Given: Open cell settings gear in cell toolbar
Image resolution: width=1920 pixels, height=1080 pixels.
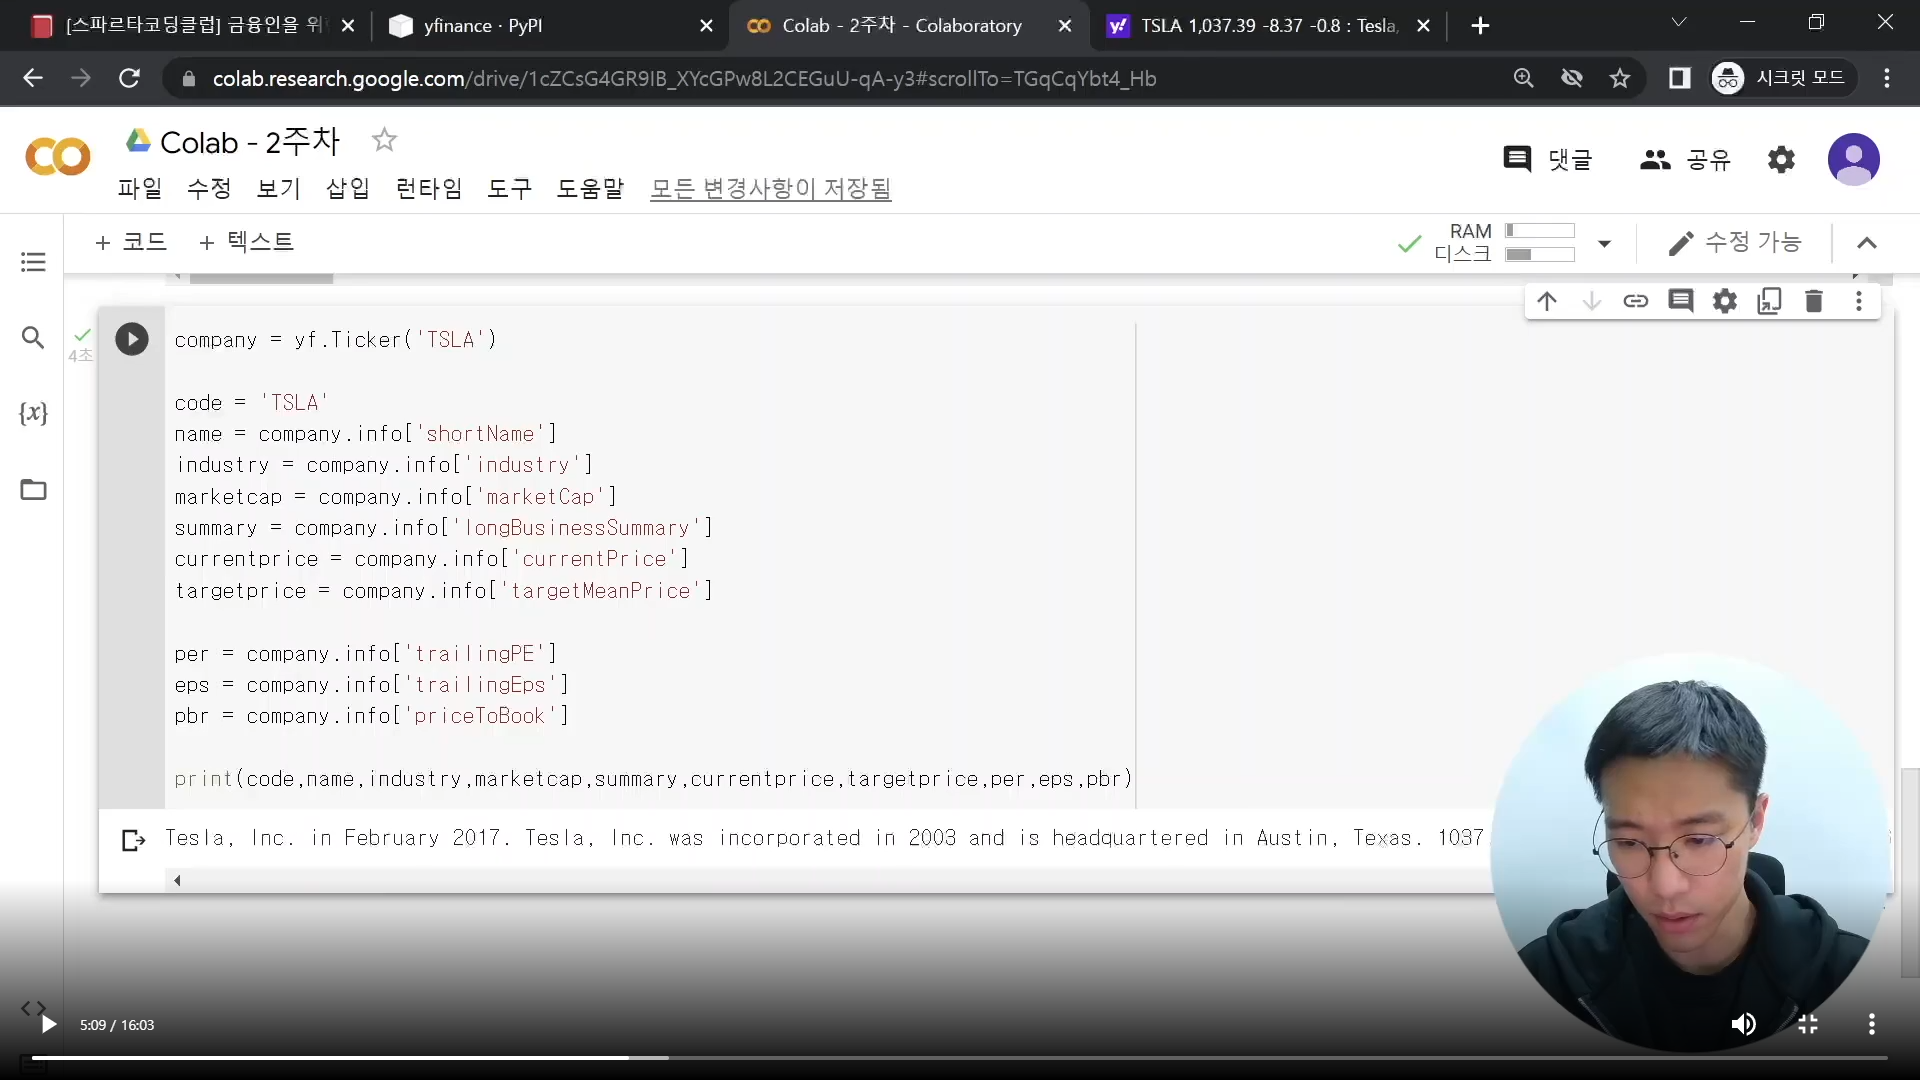Looking at the screenshot, I should click(x=1725, y=301).
